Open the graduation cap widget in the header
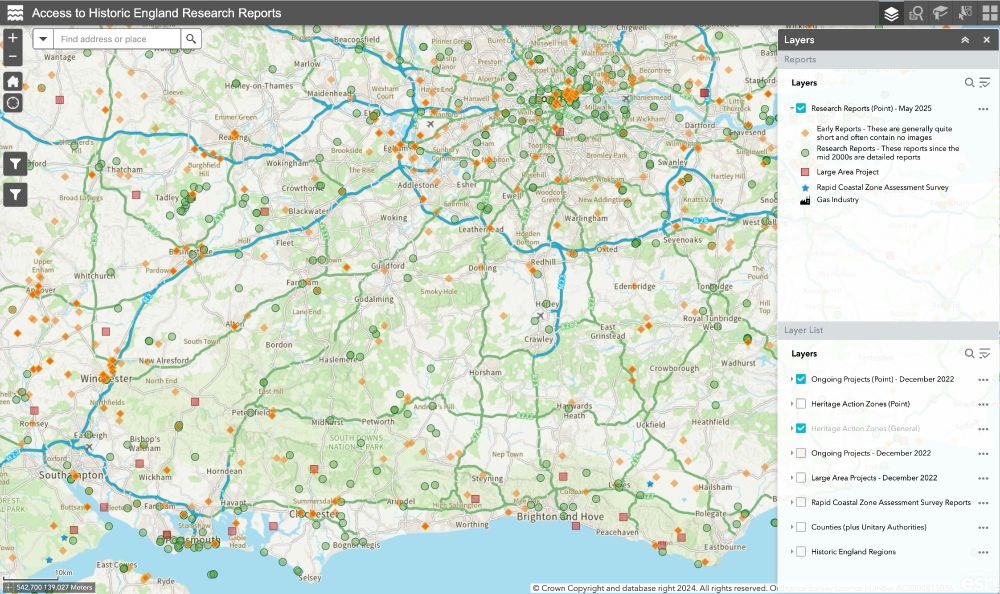 940,13
